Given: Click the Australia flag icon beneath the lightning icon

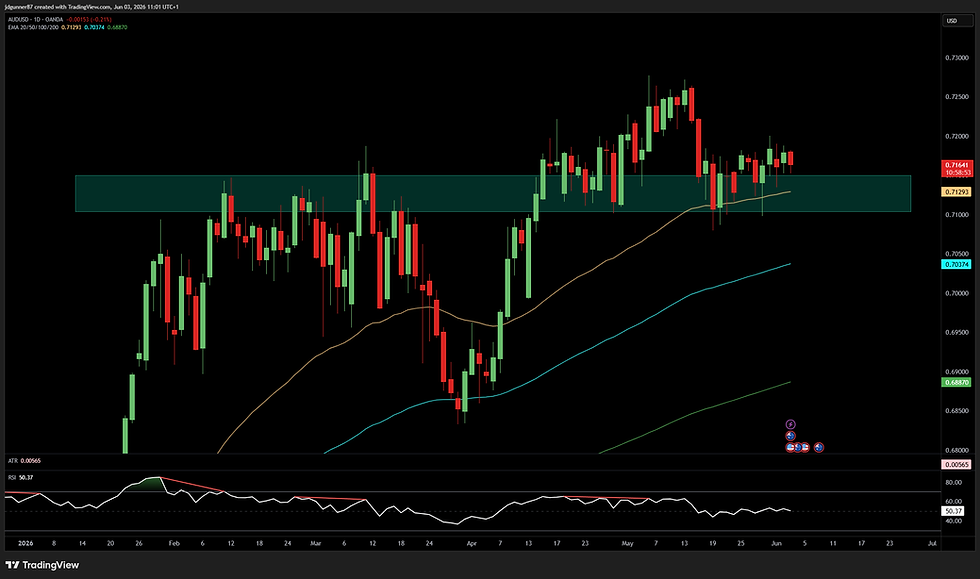Looking at the screenshot, I should point(790,436).
